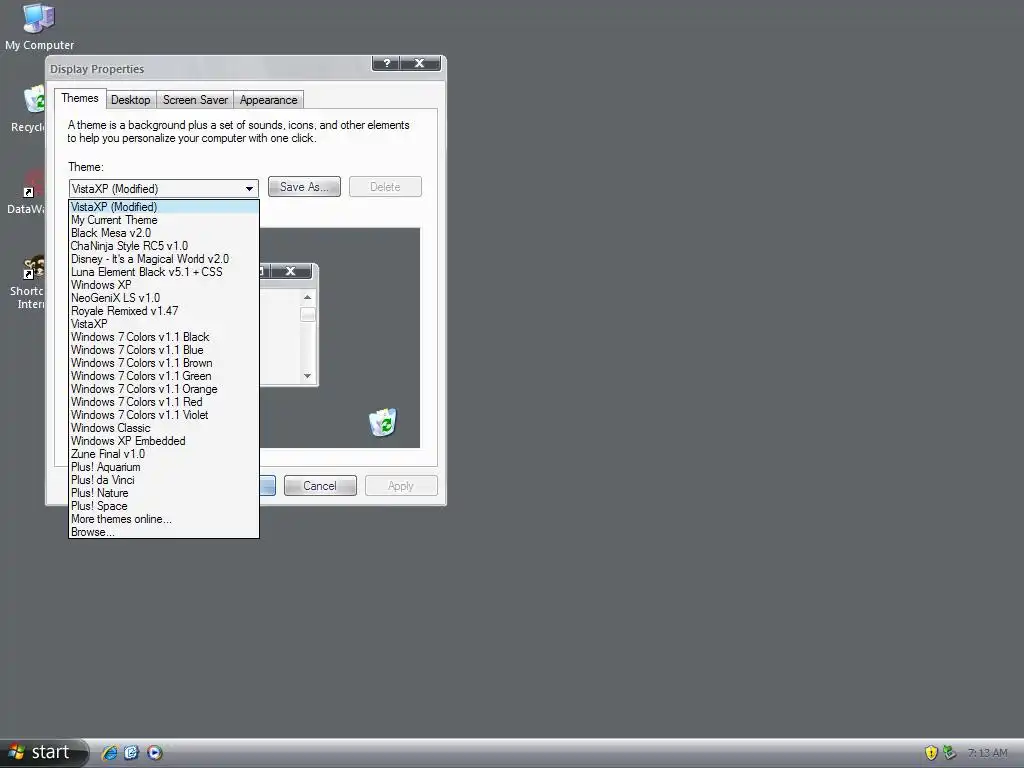Open the Start menu

pyautogui.click(x=43, y=753)
